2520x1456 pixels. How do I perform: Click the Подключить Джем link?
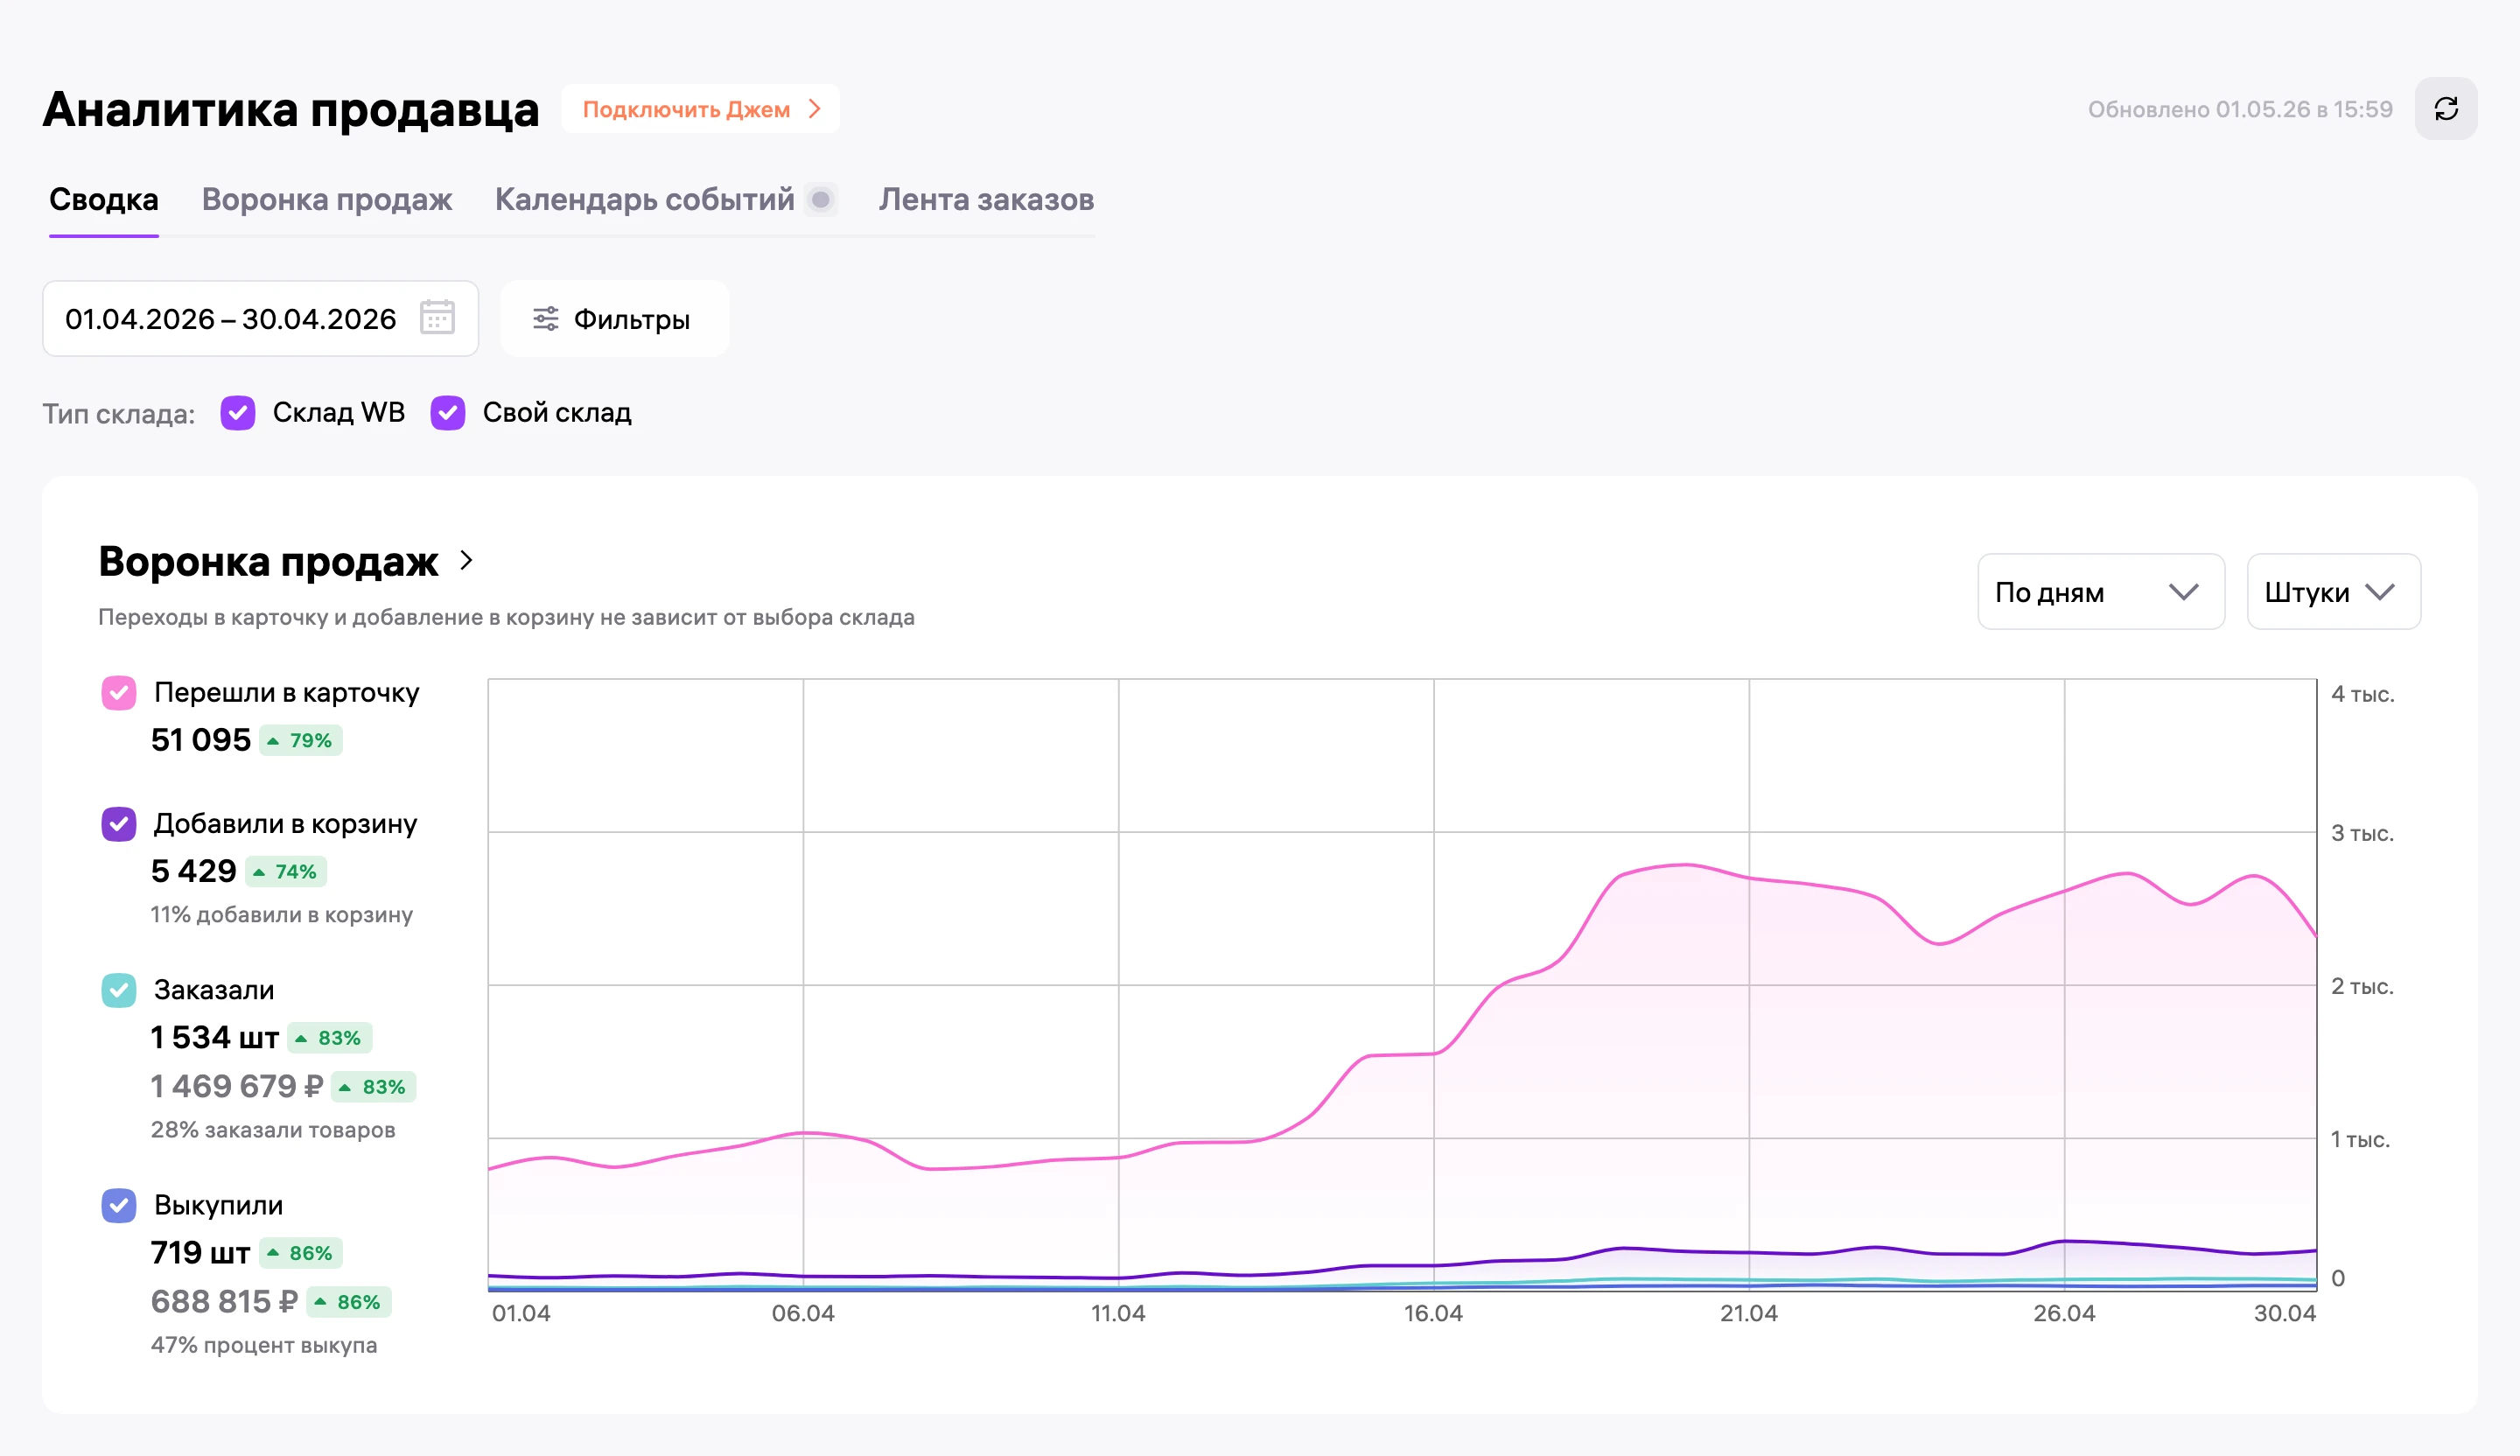coord(700,109)
